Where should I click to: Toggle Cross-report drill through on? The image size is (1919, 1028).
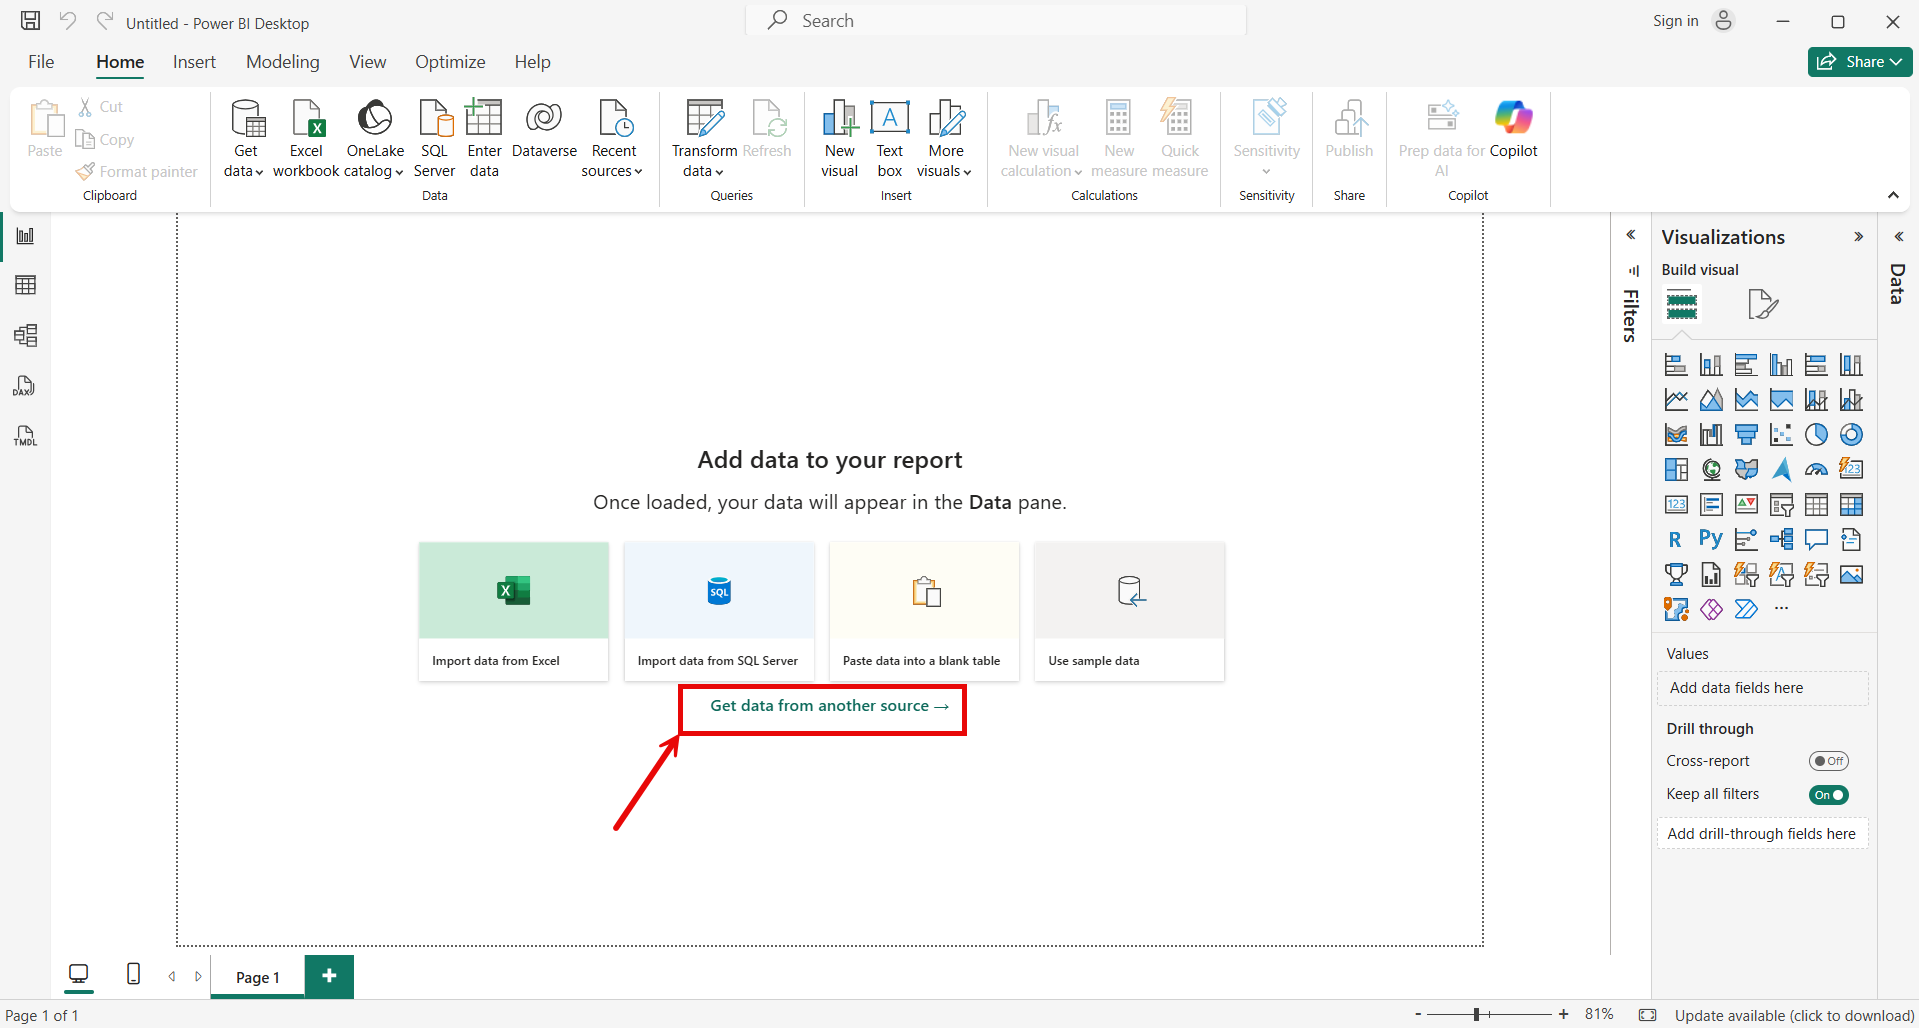[x=1830, y=760]
